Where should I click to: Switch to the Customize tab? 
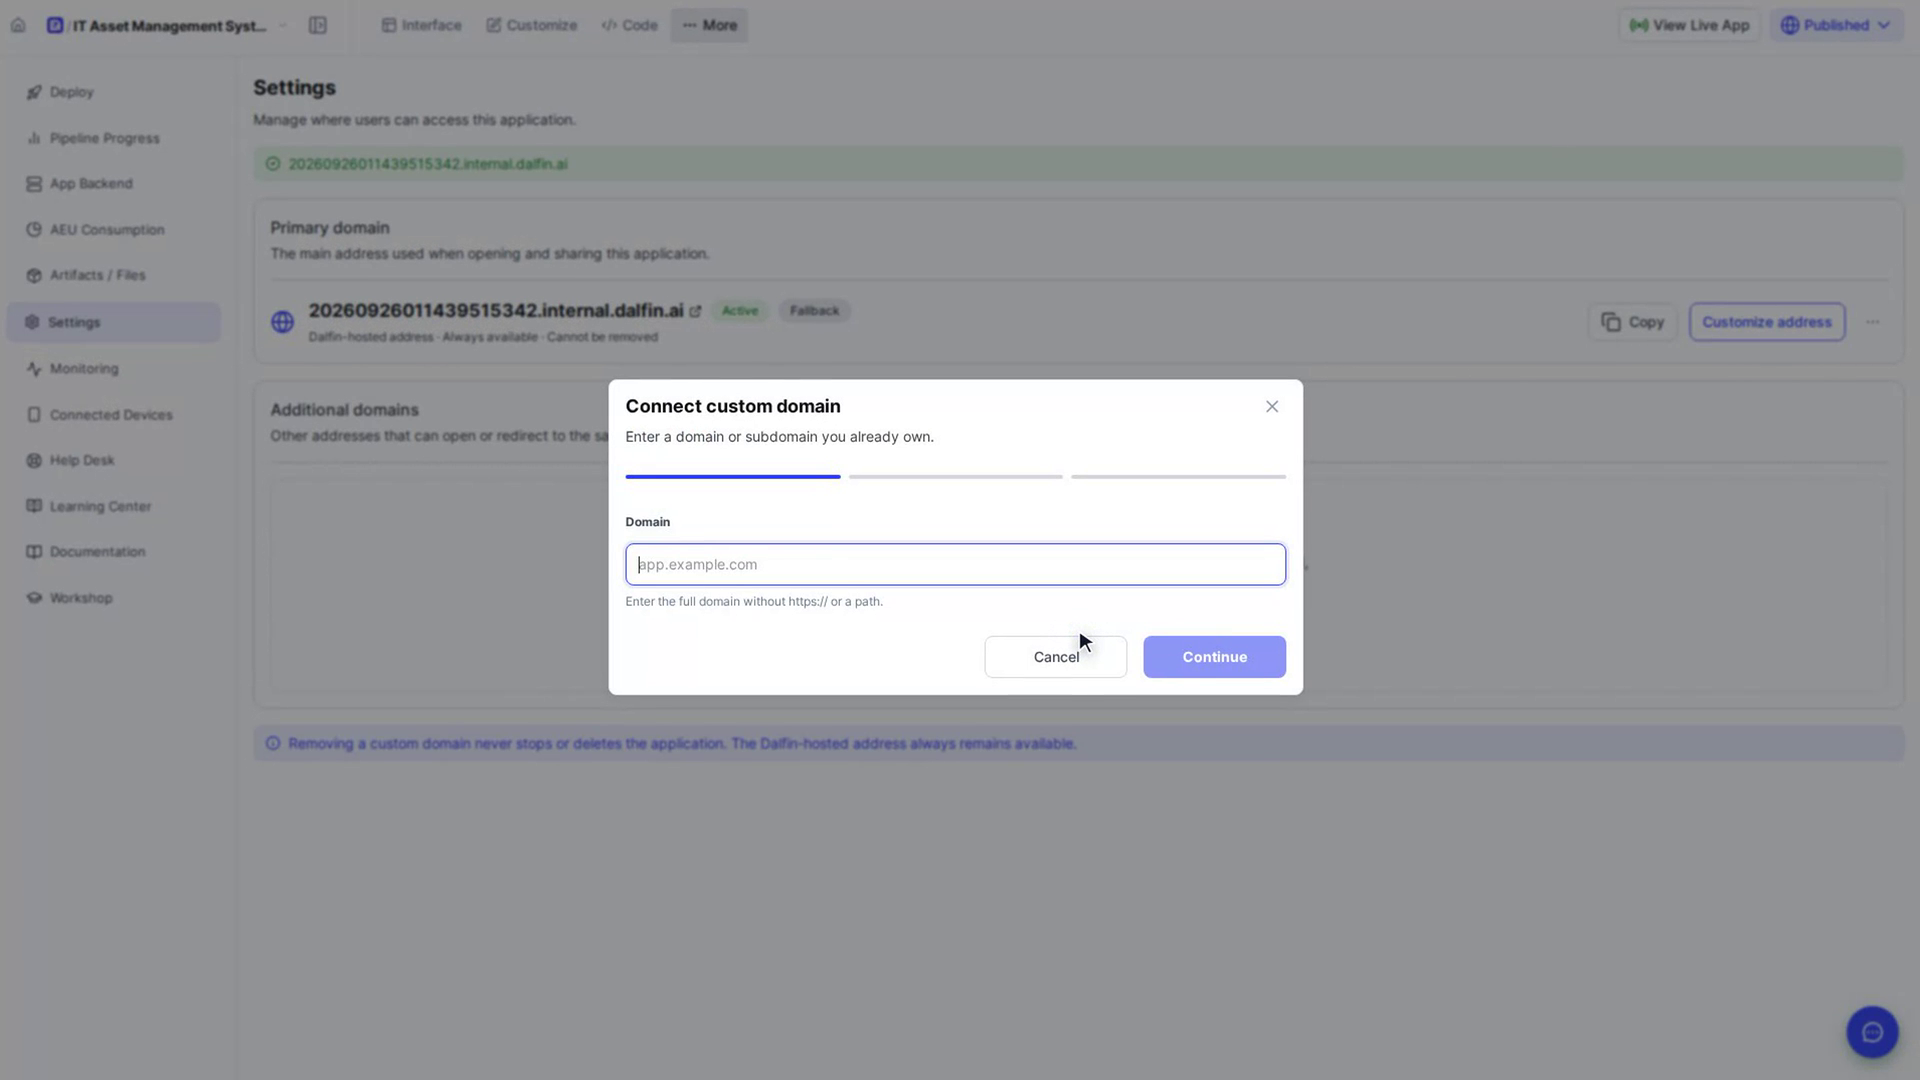click(x=532, y=25)
